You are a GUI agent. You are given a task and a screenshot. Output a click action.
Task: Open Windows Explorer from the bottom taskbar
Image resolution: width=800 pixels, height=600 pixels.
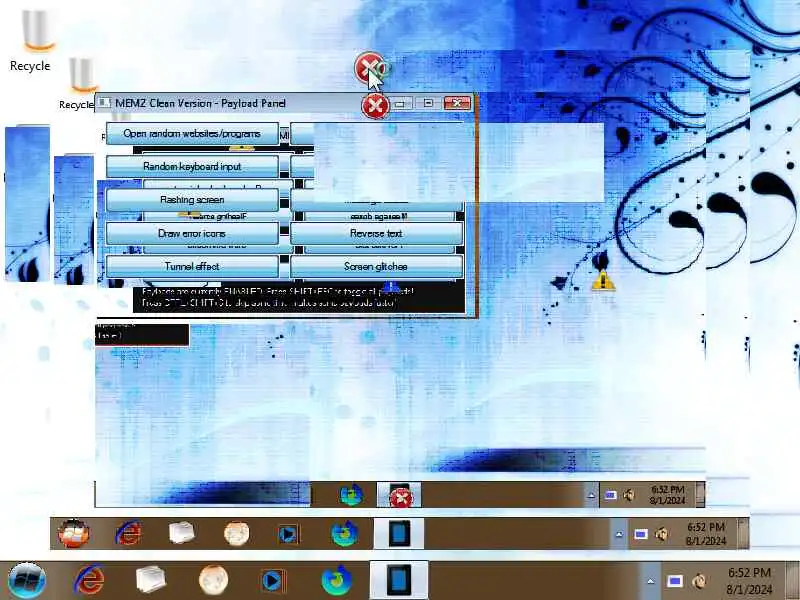pyautogui.click(x=151, y=581)
